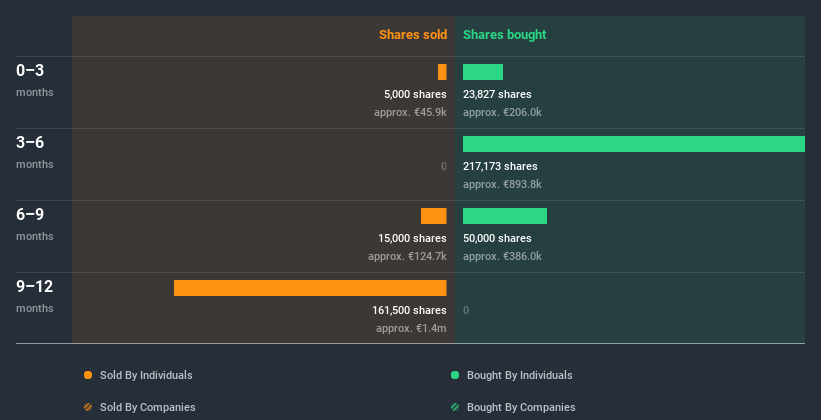Click the striped Bought By Companies legend icon
The image size is (821, 420).
click(455, 407)
